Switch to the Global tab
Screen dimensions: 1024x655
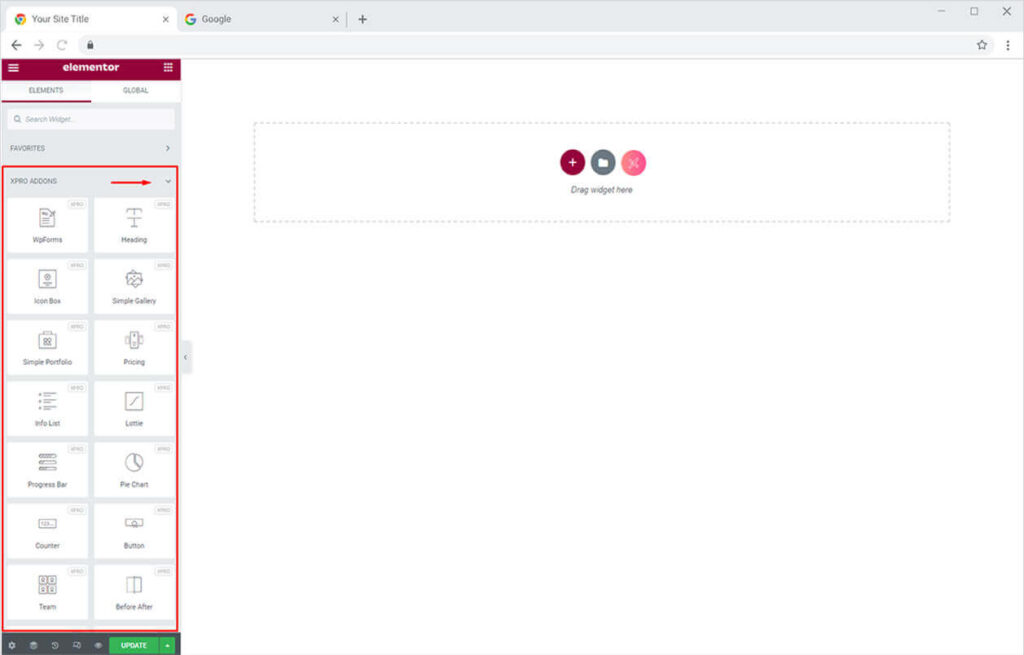135,90
